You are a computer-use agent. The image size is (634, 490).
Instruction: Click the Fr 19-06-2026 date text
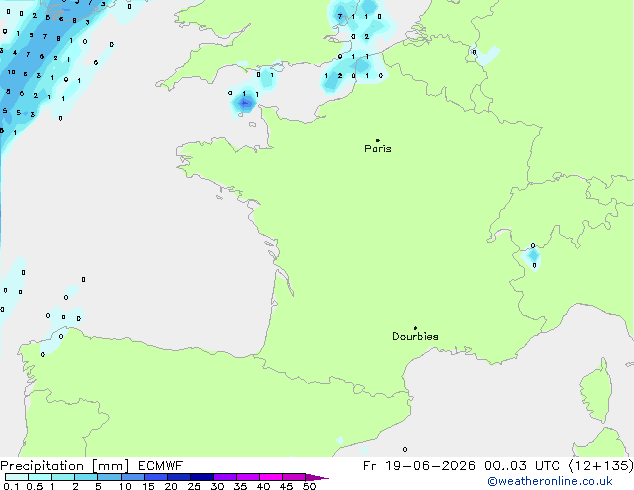419,466
